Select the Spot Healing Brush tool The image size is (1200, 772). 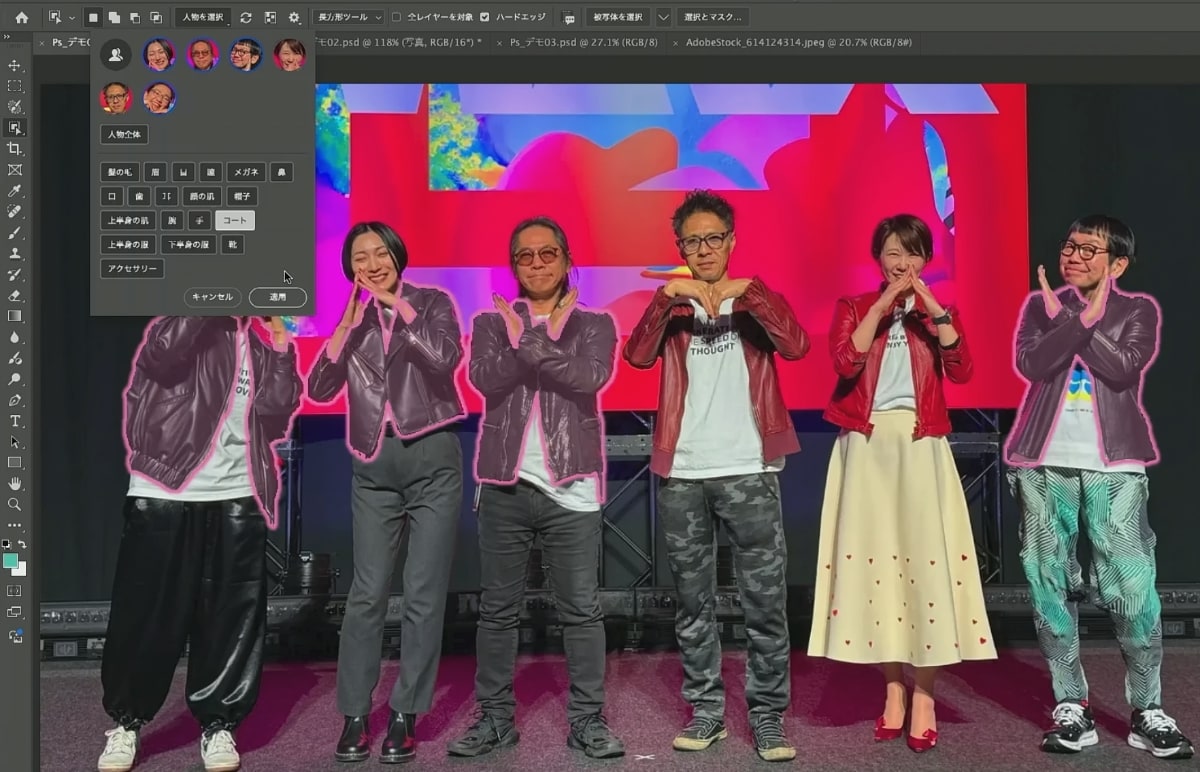(x=14, y=212)
